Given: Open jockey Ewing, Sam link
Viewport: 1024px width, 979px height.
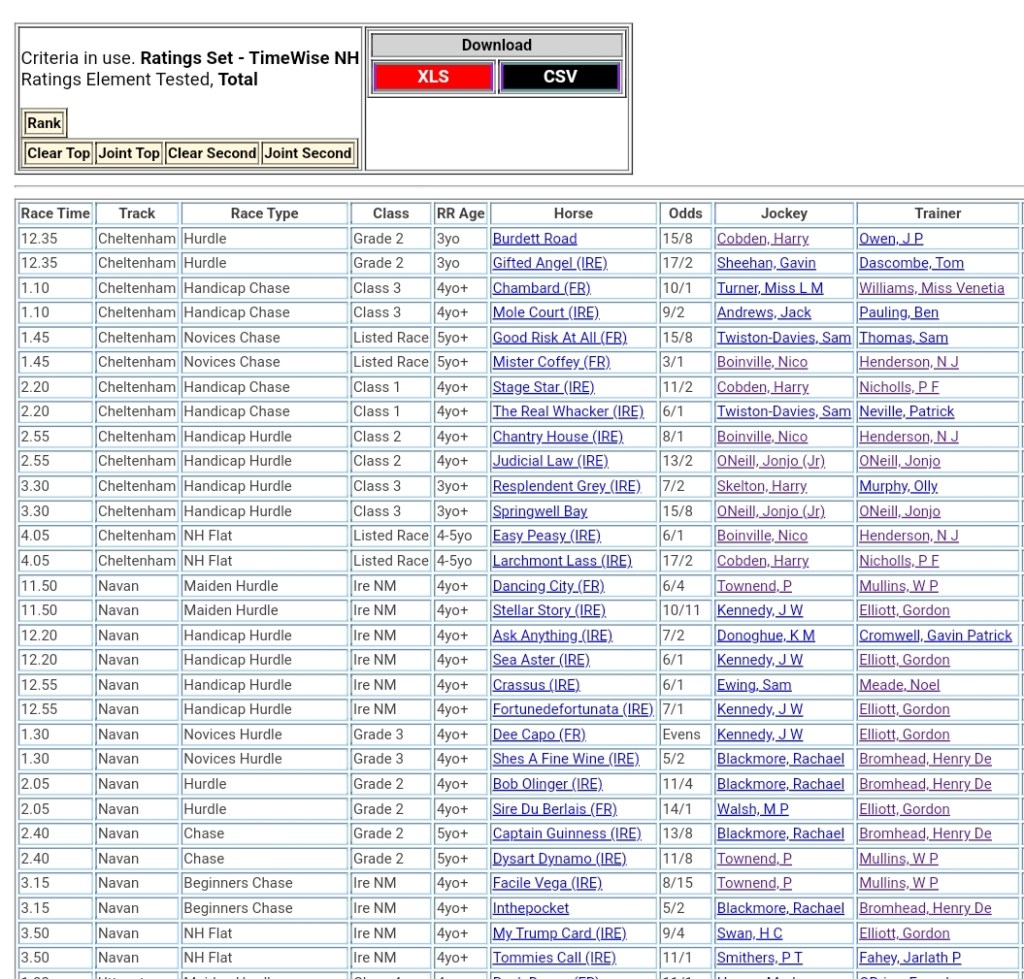Looking at the screenshot, I should pos(753,685).
